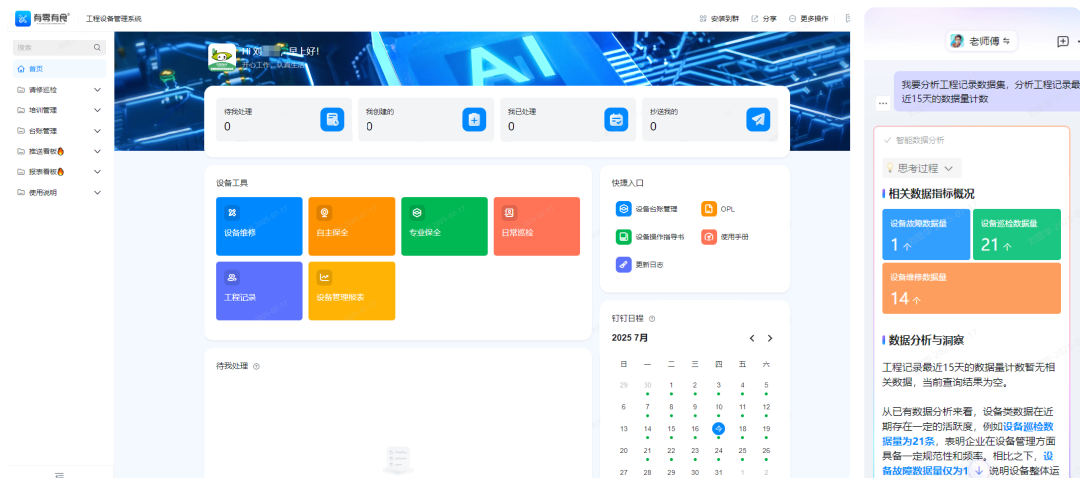
Task: Open the 日常巡检 tool tile
Action: [536, 226]
